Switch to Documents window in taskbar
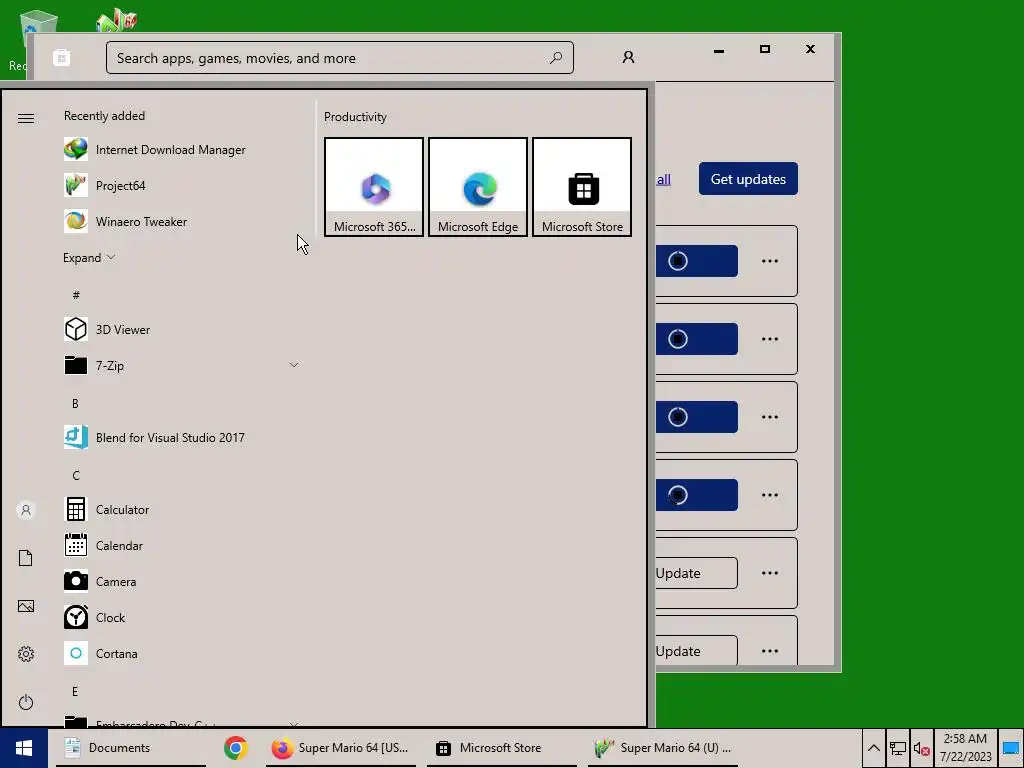 131,748
